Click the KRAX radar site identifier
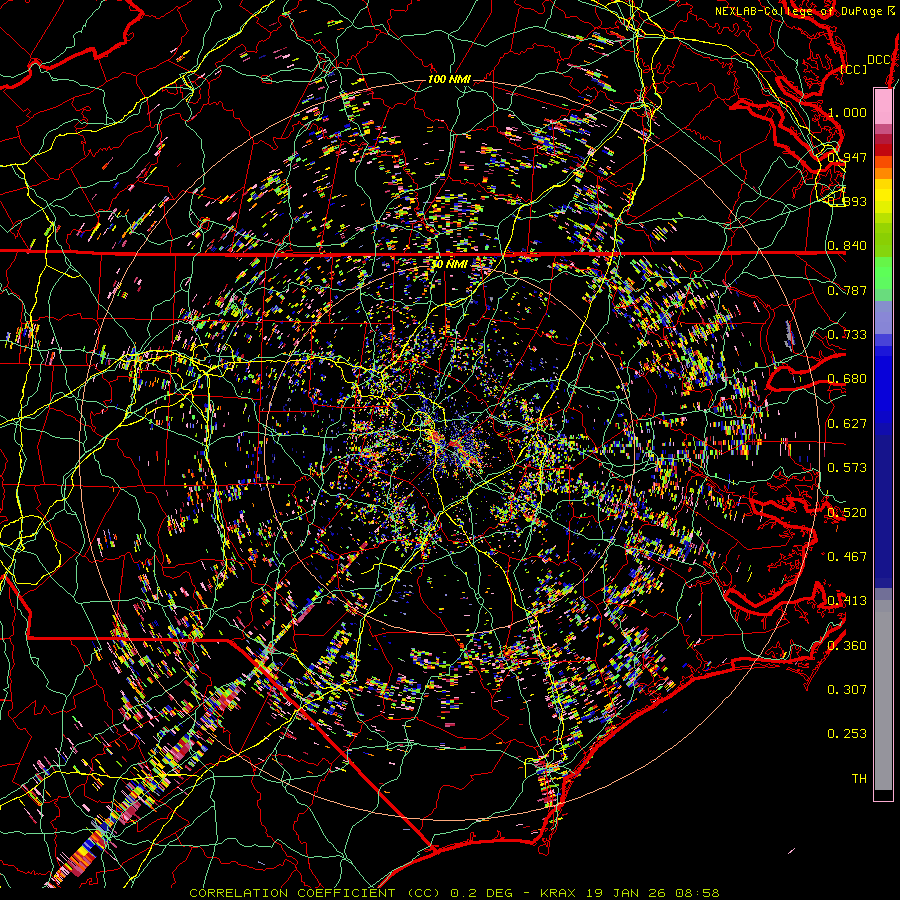Viewport: 900px width, 900px height. click(559, 893)
